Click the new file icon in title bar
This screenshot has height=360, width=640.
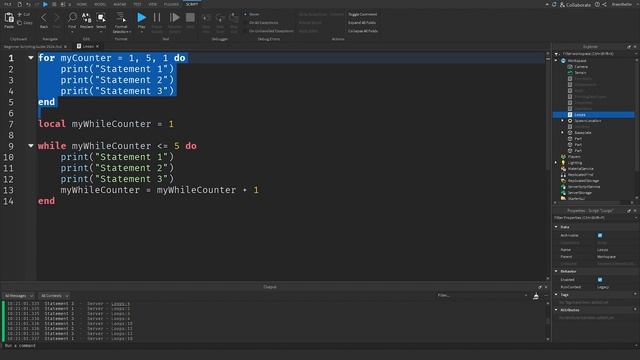click(x=19, y=4)
